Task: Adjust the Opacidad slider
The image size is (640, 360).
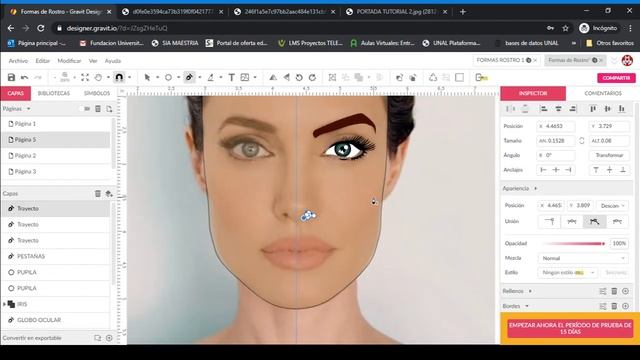Action: pyautogui.click(x=574, y=244)
